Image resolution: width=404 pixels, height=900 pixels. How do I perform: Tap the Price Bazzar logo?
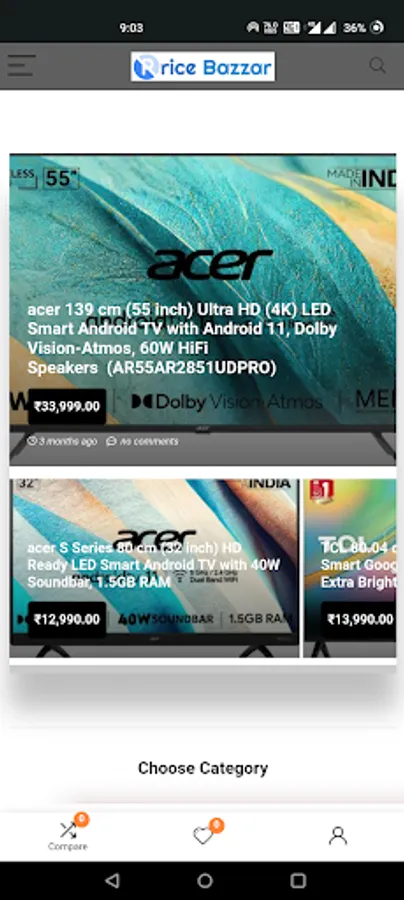click(203, 67)
